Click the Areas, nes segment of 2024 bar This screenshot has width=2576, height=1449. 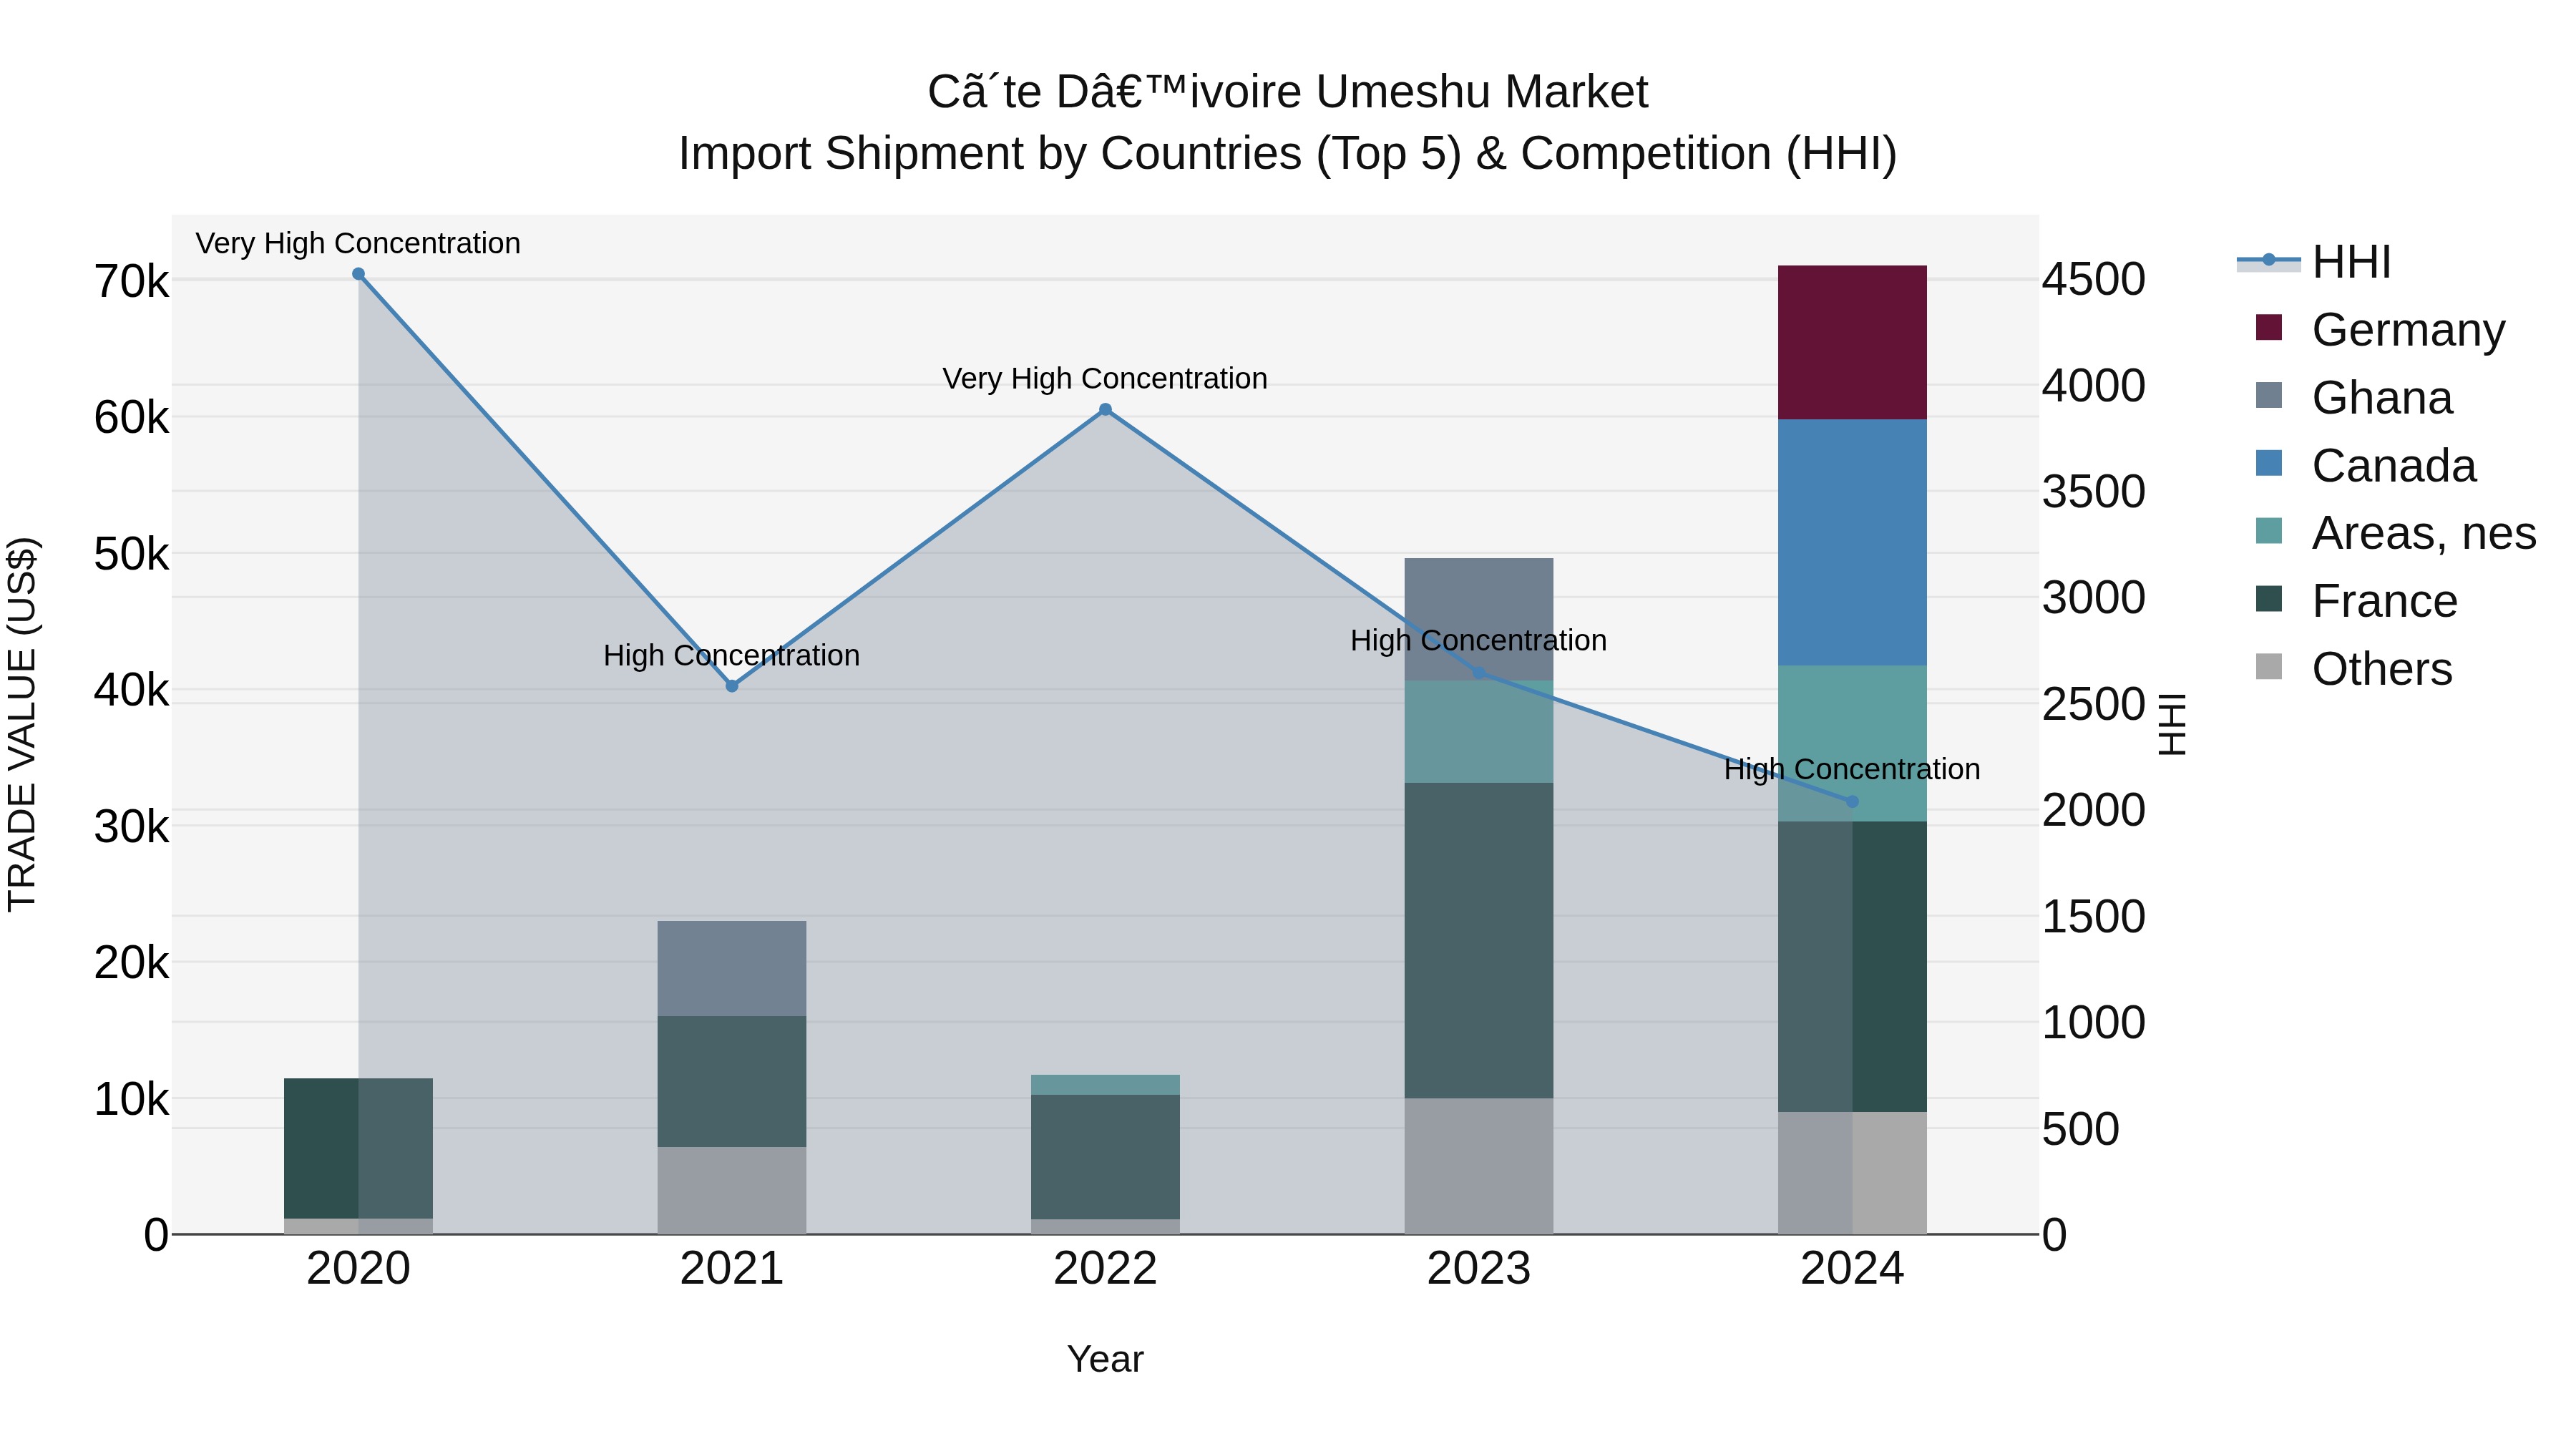1852,744
